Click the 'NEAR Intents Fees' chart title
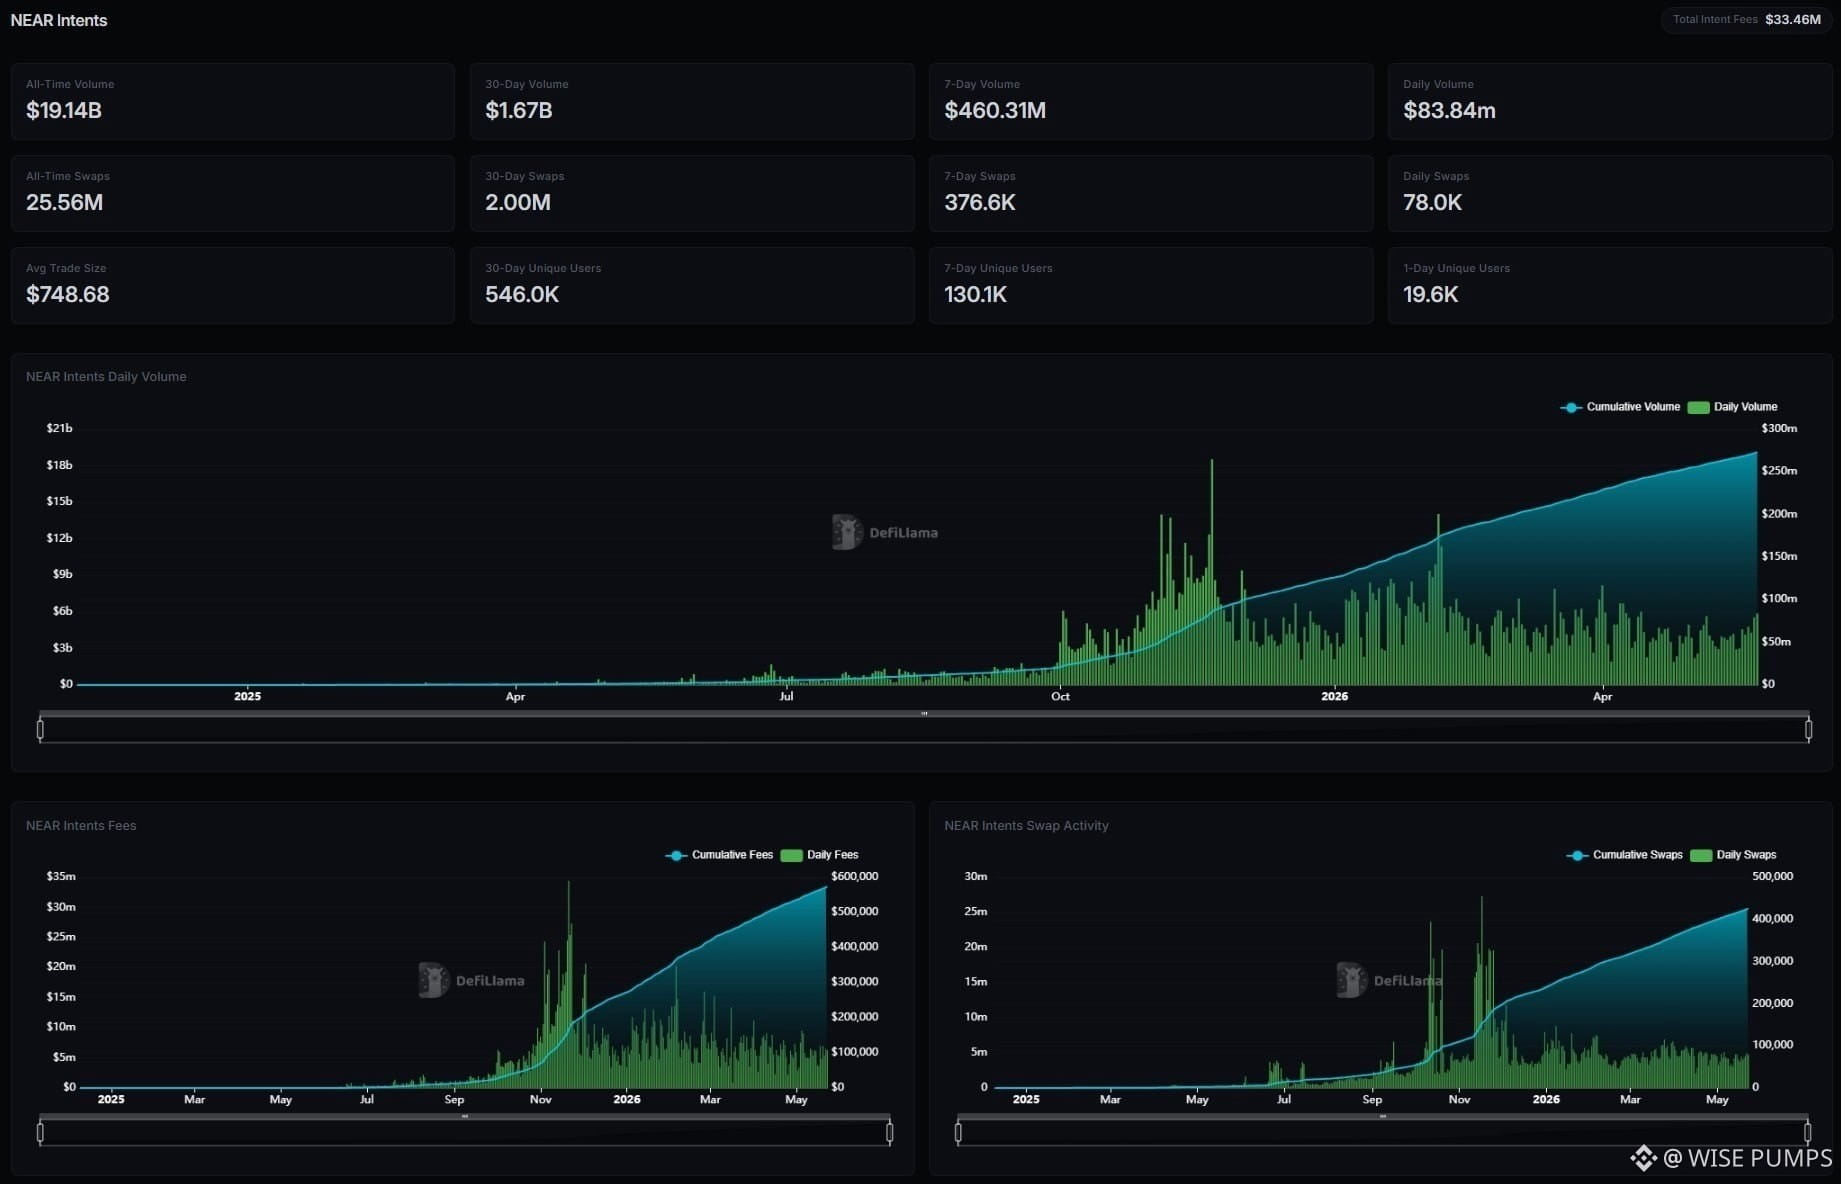This screenshot has height=1184, width=1841. point(81,826)
